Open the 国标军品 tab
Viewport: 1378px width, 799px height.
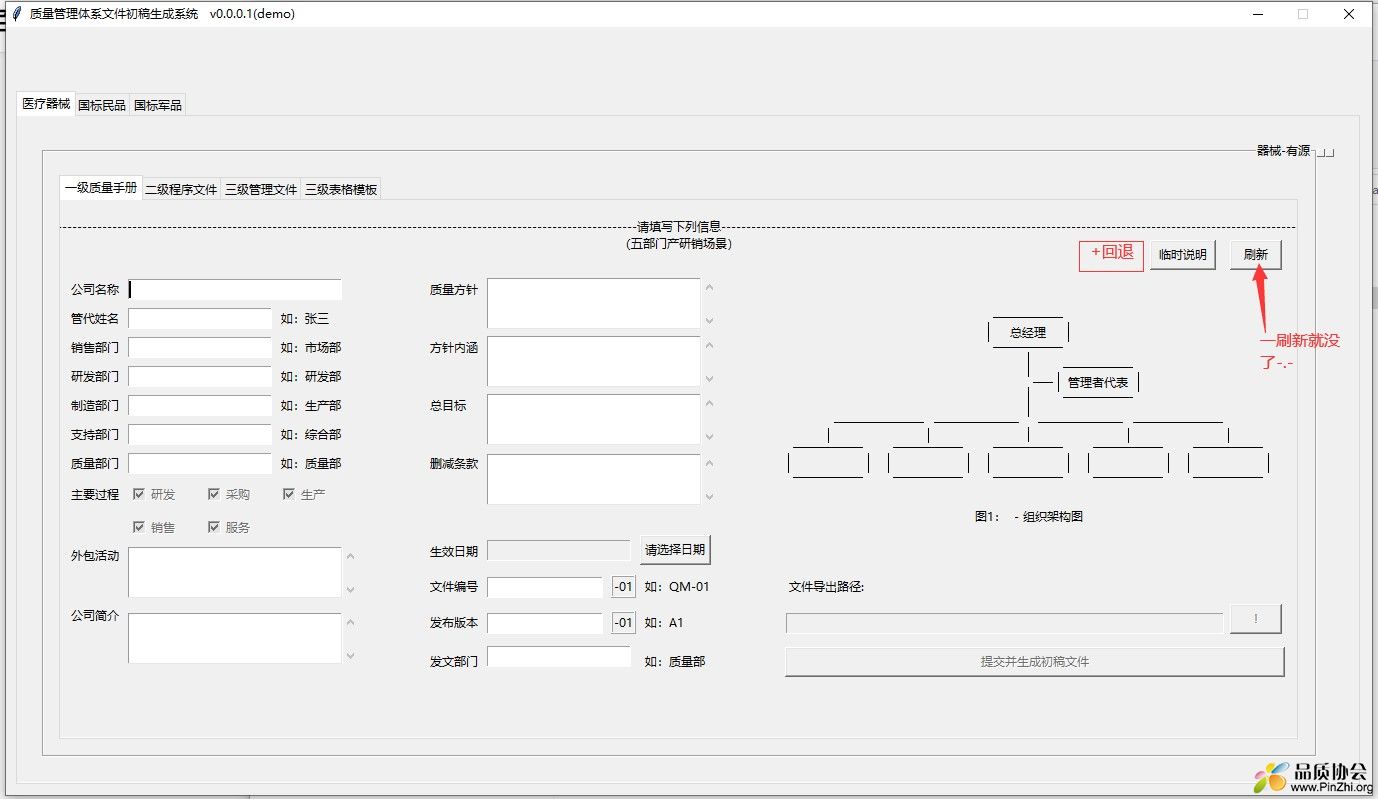[158, 105]
